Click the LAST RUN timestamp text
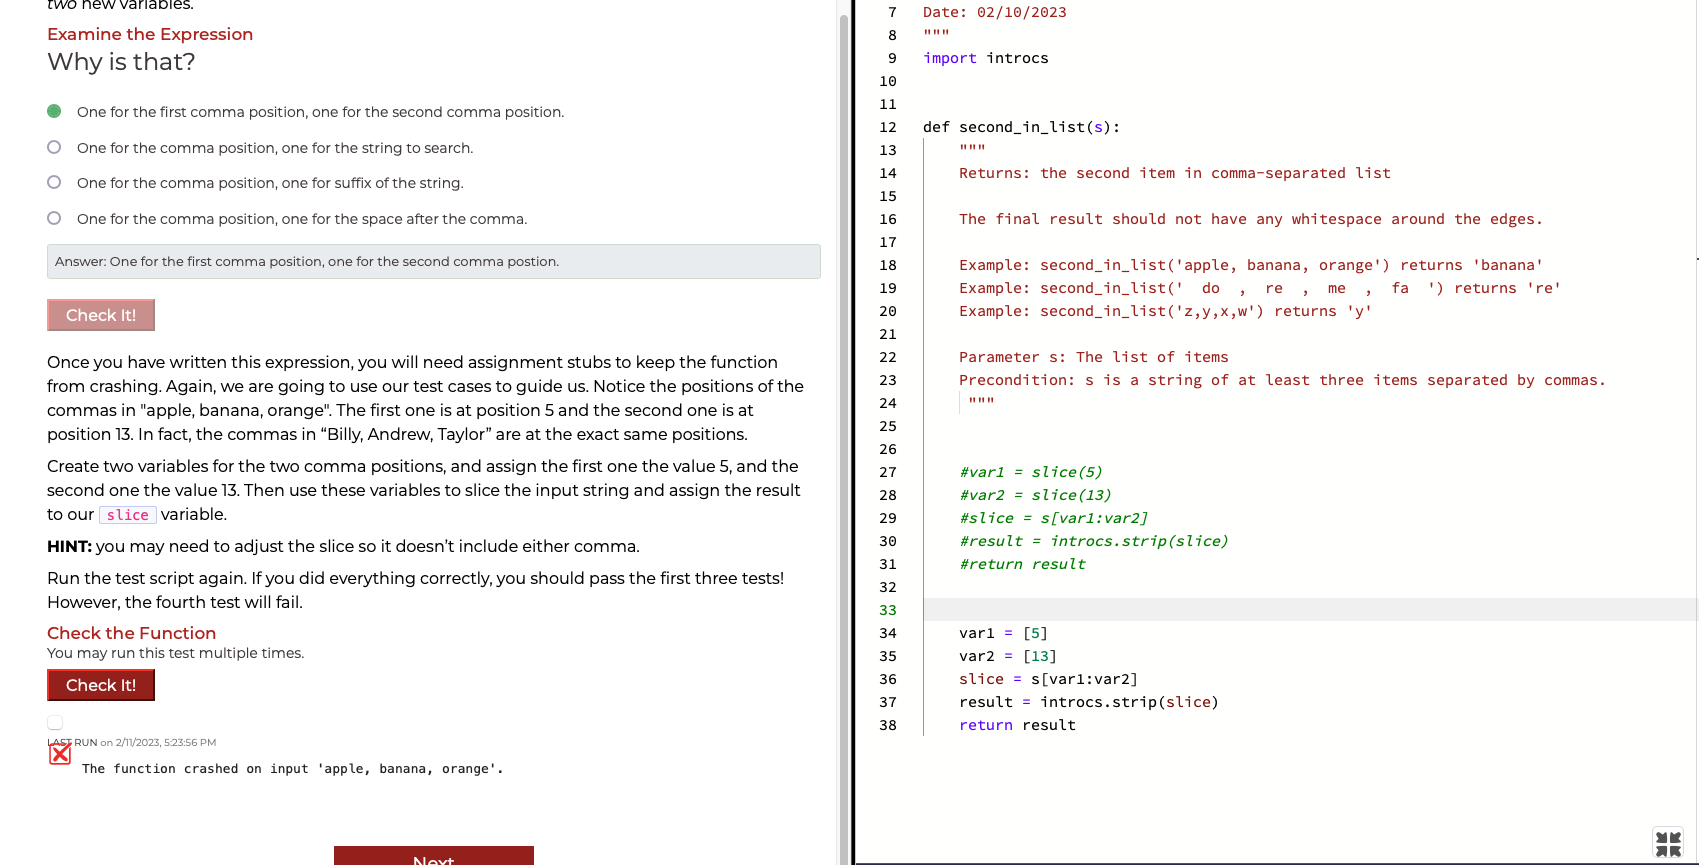This screenshot has height=865, width=1699. pyautogui.click(x=131, y=742)
